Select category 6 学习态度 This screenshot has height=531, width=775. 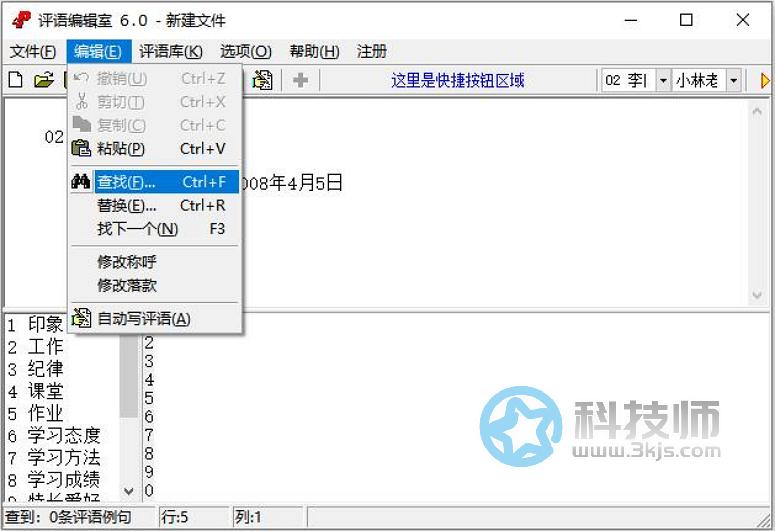pos(54,435)
